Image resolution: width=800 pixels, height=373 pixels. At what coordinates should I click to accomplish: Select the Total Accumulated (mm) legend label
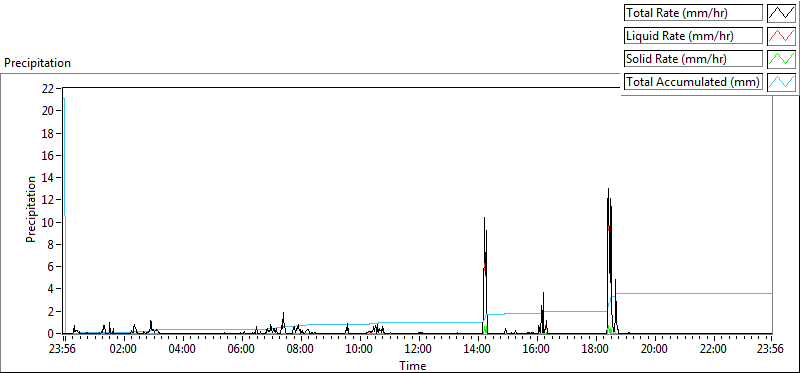coord(693,81)
